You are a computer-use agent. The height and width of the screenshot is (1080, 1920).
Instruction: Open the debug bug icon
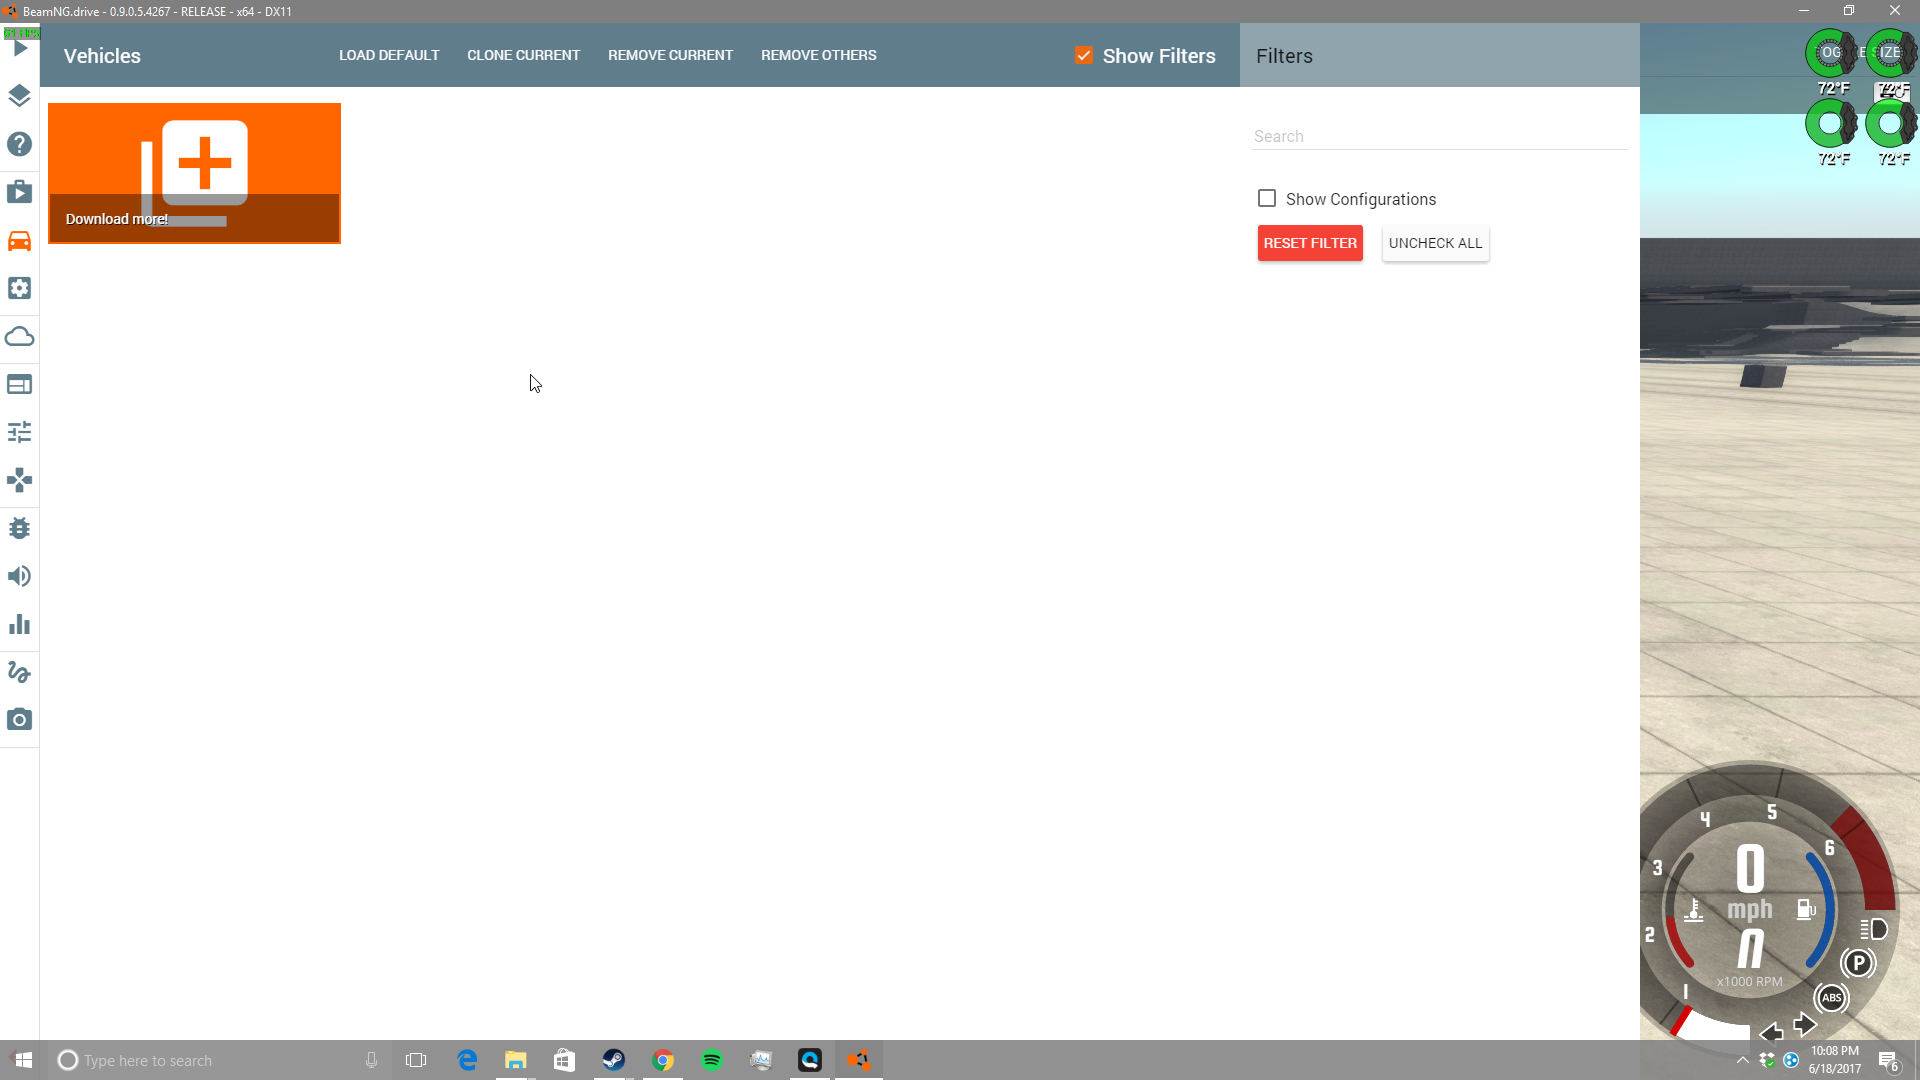click(x=20, y=528)
